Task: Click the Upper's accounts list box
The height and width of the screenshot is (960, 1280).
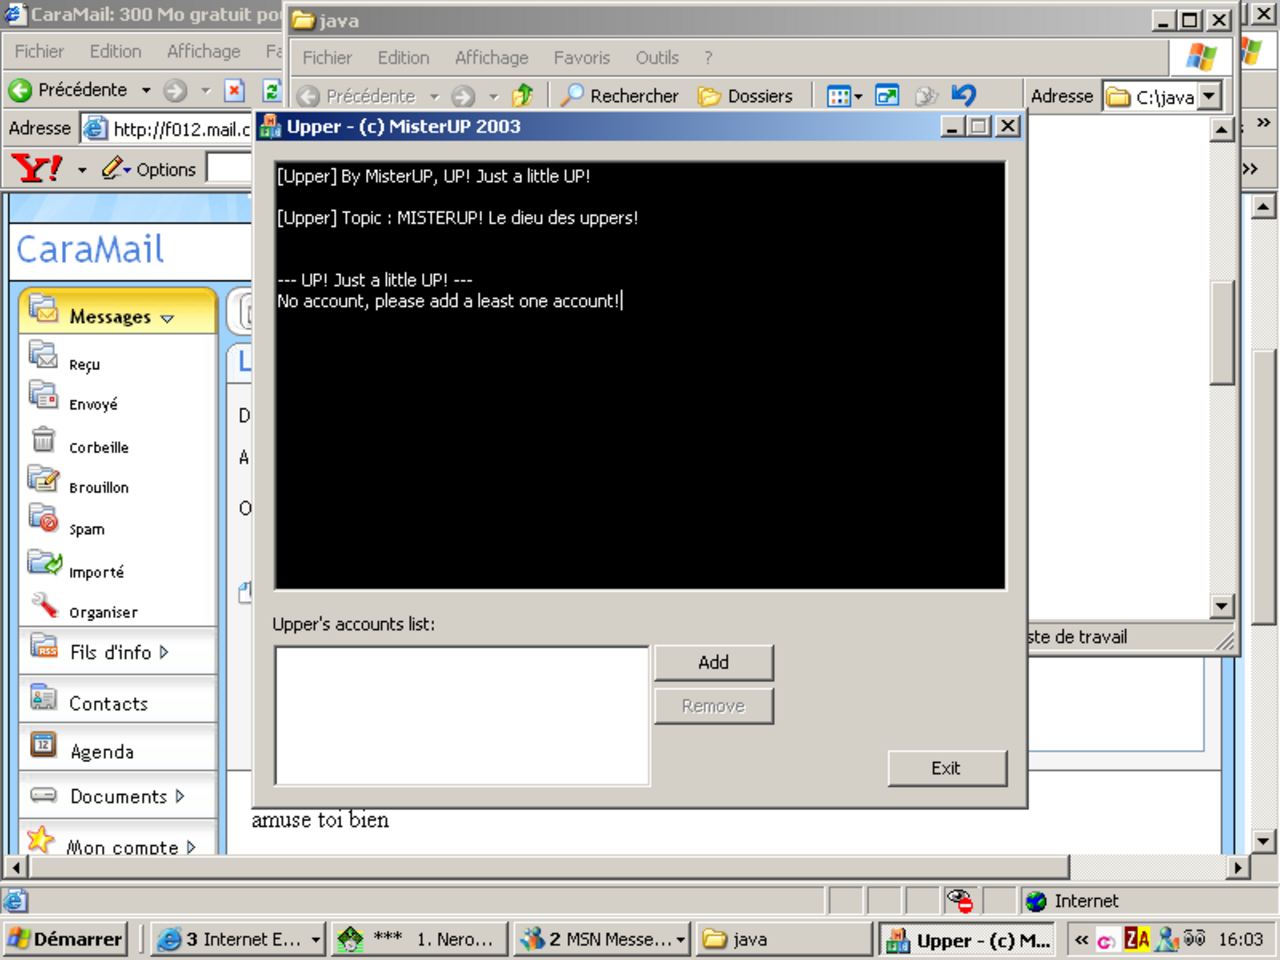Action: coord(461,715)
